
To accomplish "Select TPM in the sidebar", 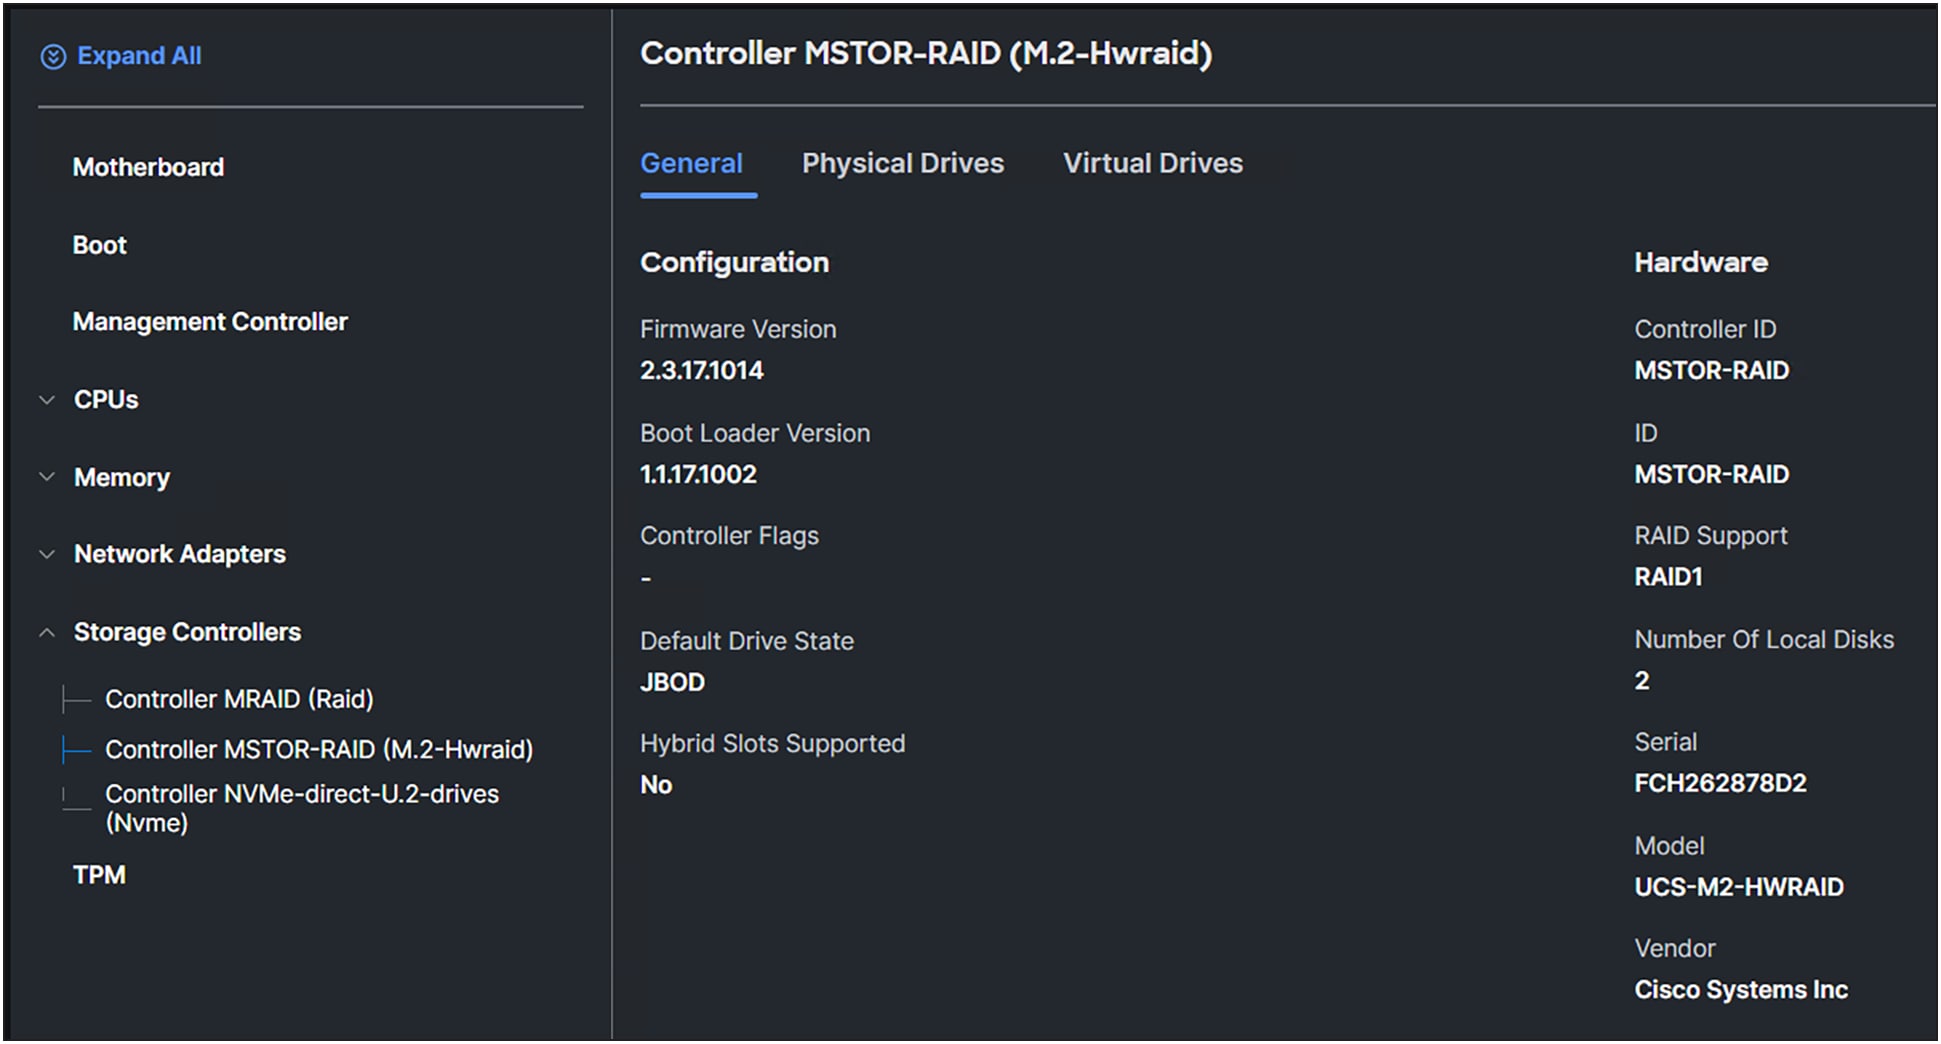I will click(99, 874).
